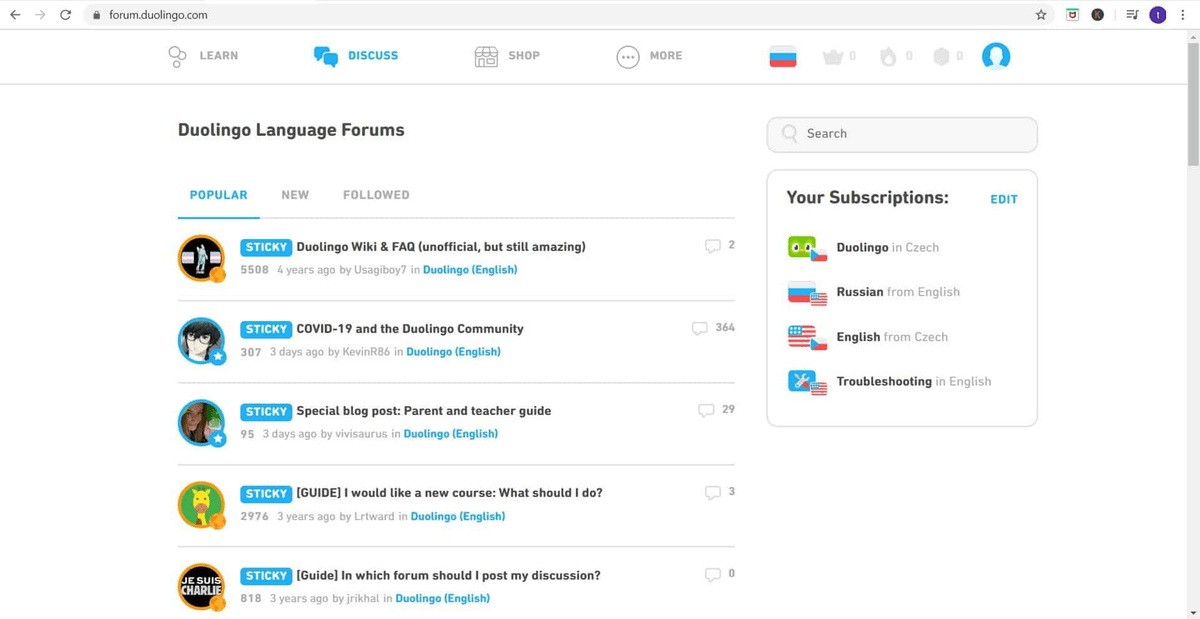1200x619 pixels.
Task: Open Duolingo Wiki & FAQ post
Action: coord(441,246)
